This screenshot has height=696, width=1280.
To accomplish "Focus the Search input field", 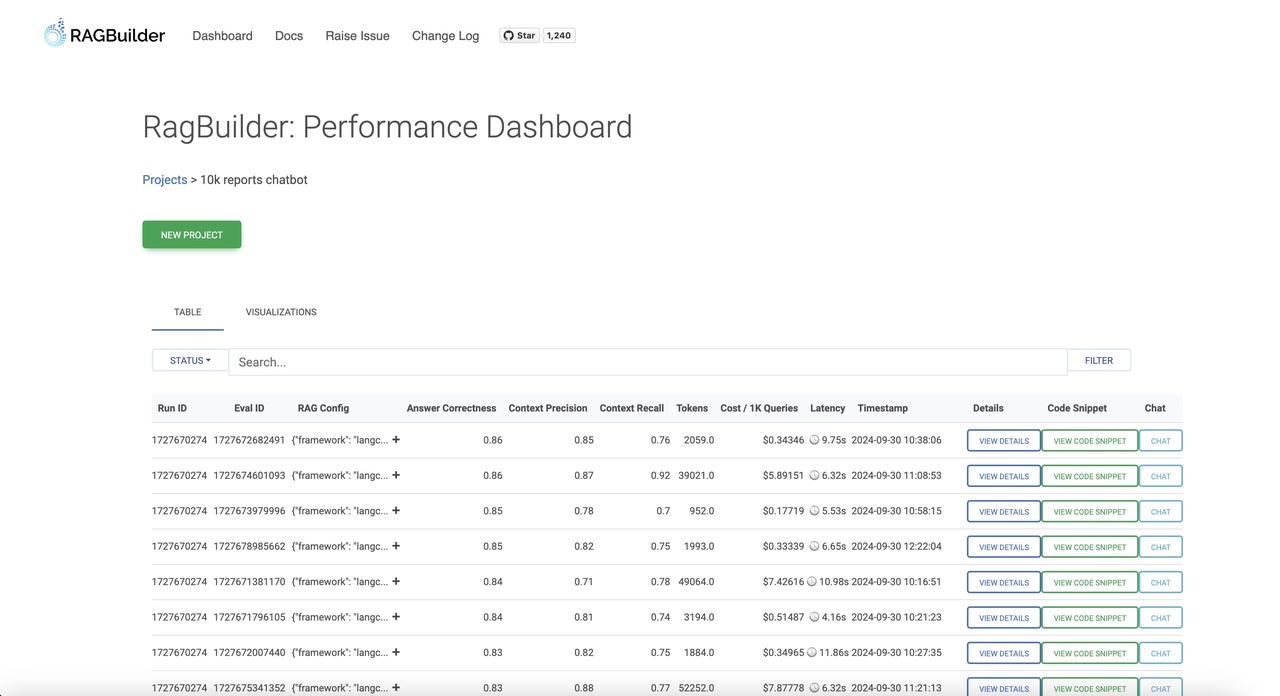I will point(648,362).
